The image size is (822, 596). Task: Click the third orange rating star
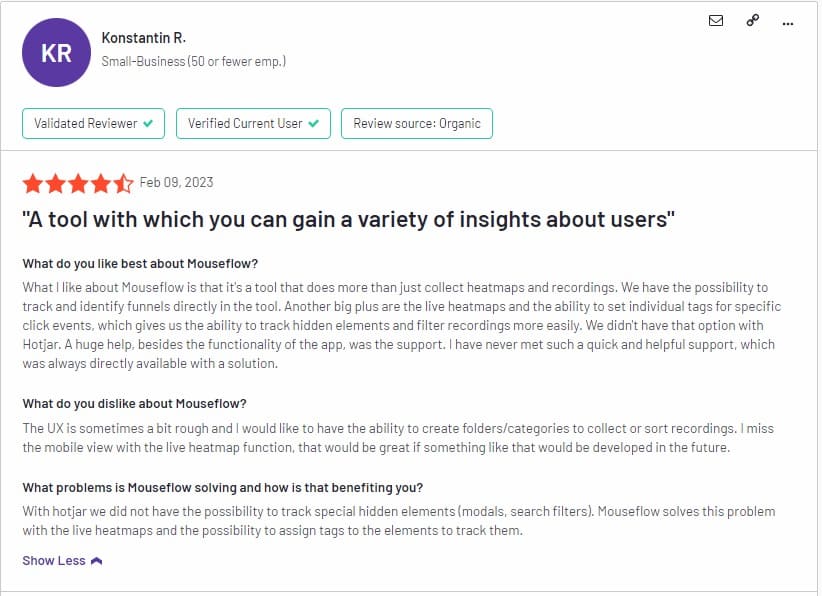click(78, 183)
